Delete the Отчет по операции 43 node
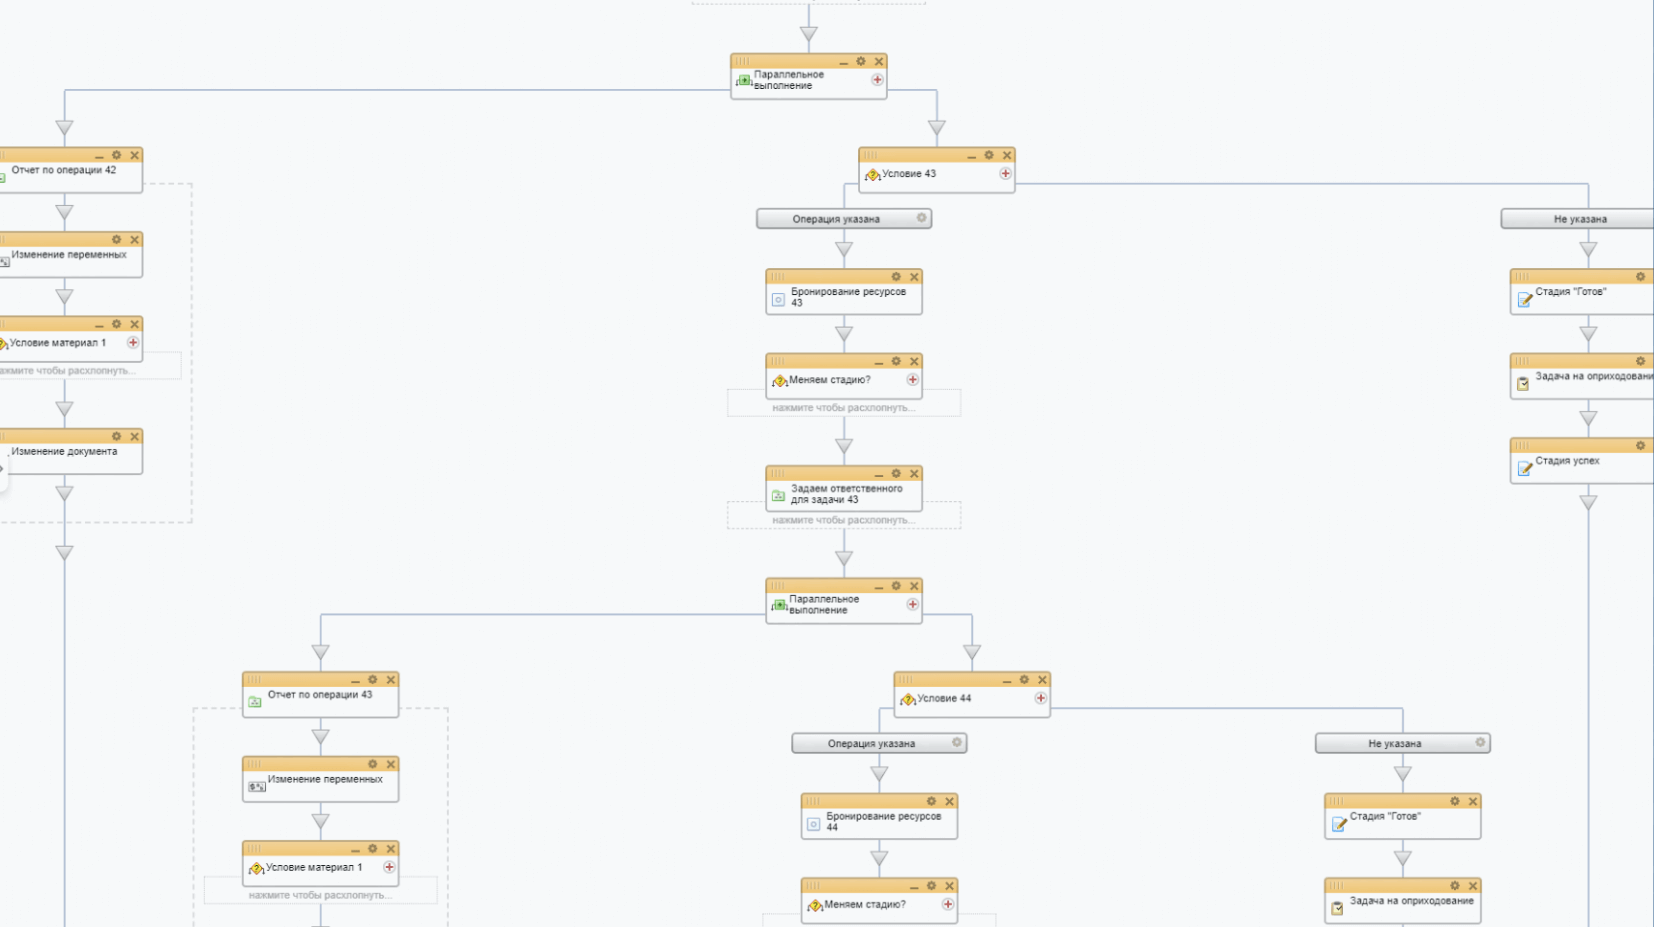 click(x=391, y=680)
